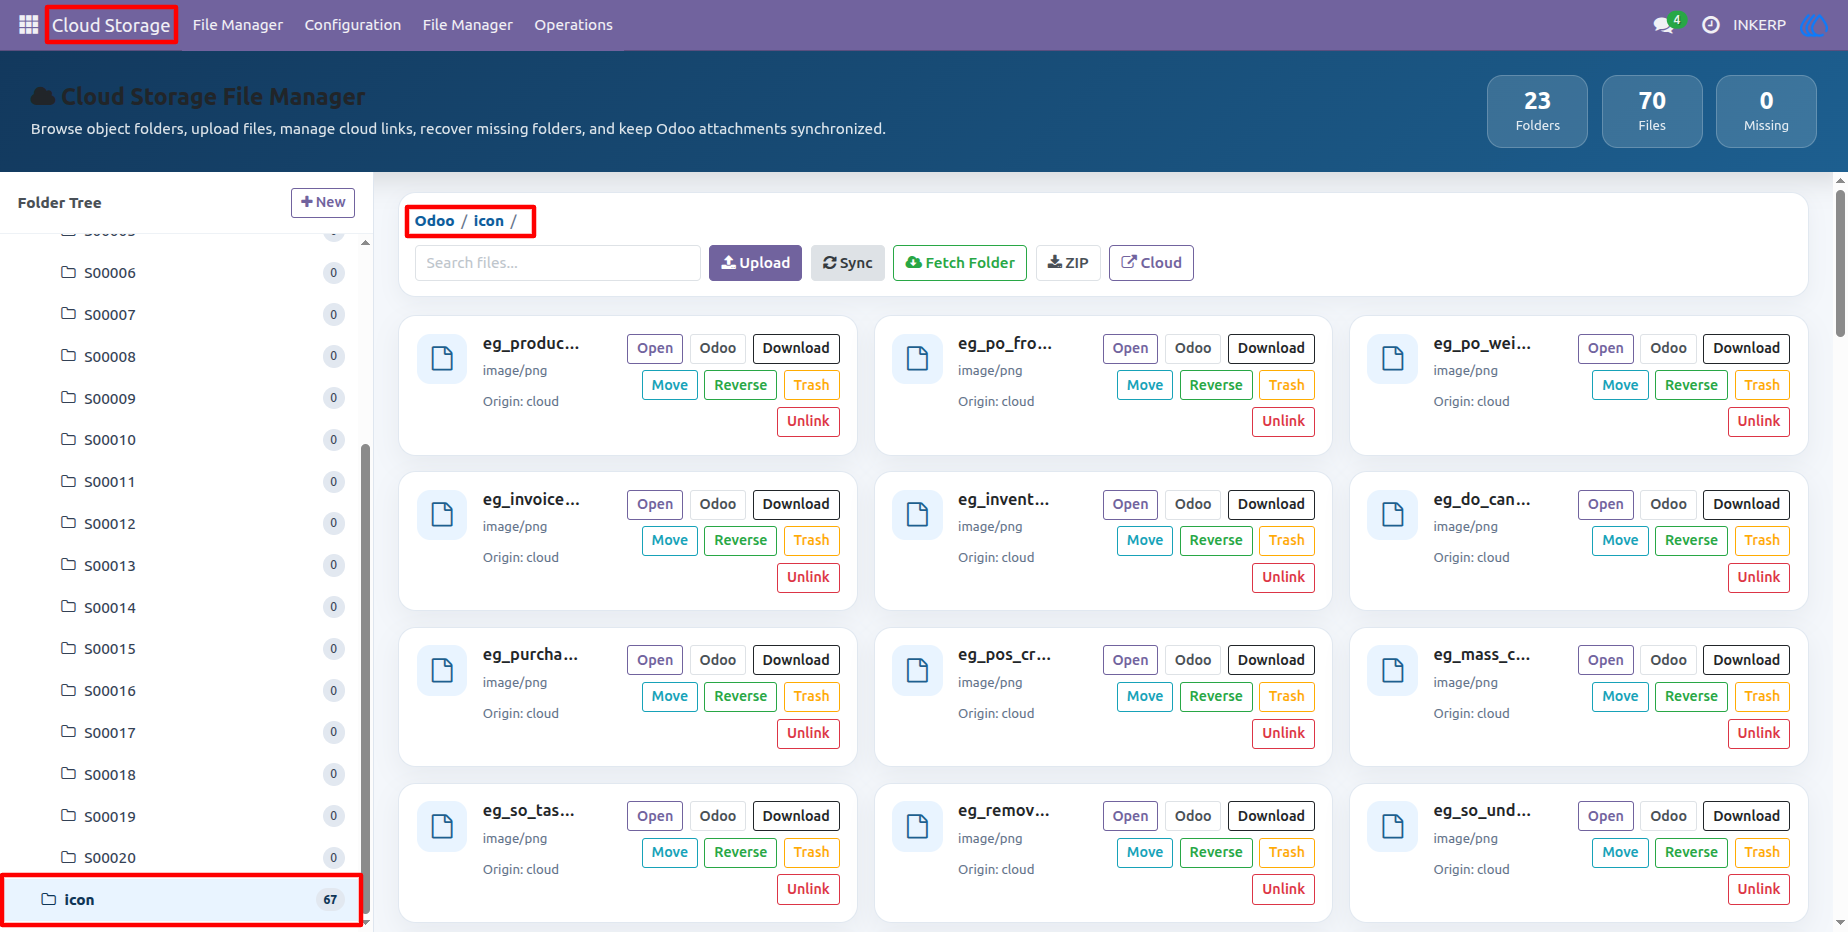Screen dimensions: 1848x932
Task: Reverse the eg_so_tas... file
Action: pyautogui.click(x=740, y=852)
